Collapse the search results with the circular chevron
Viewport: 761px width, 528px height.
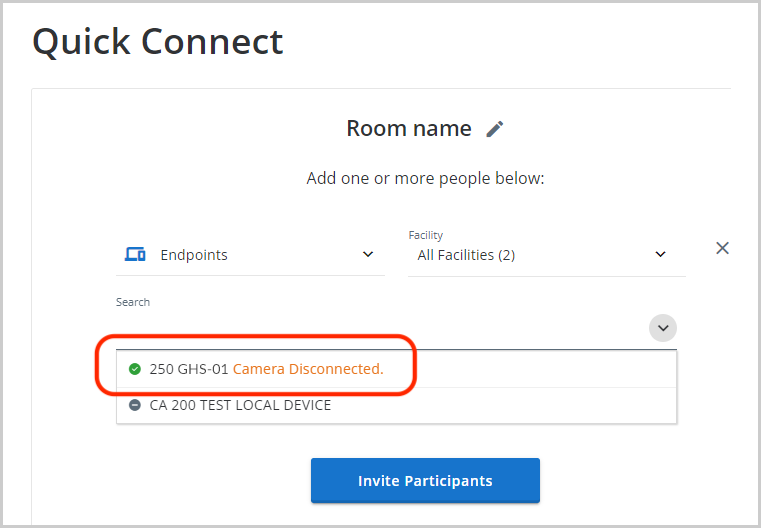point(662,328)
